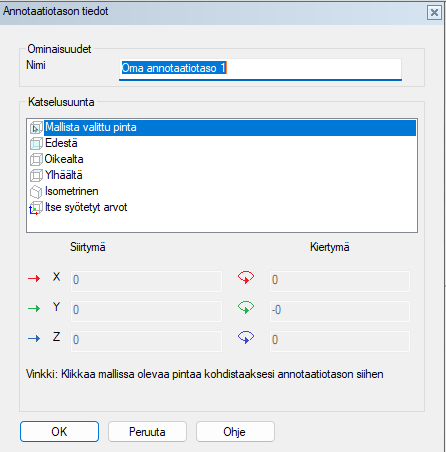
Task: Close the Annotaatiotason tiedot dialog
Action: pyautogui.click(x=434, y=13)
